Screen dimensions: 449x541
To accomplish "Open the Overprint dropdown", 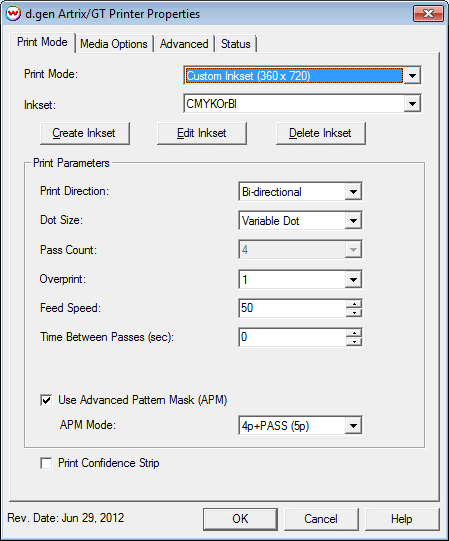I will (353, 279).
